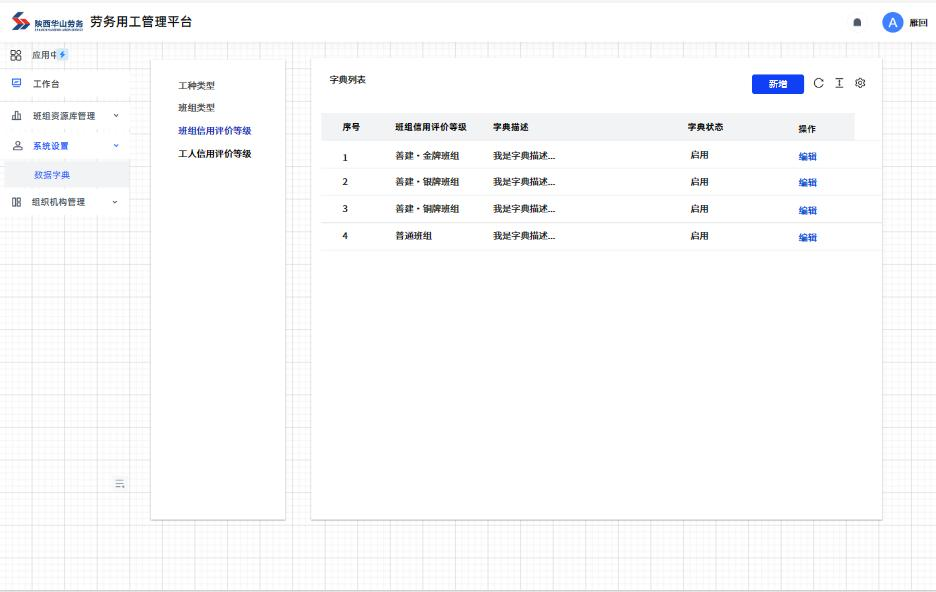Refresh the dictionary list
Viewport: 936px width, 592px height.
pos(818,83)
